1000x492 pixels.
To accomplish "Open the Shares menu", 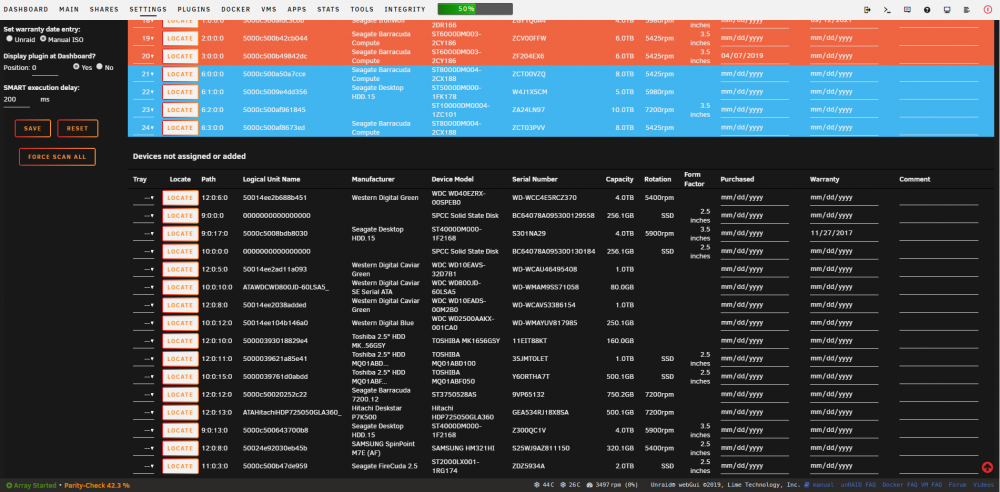I will [104, 10].
